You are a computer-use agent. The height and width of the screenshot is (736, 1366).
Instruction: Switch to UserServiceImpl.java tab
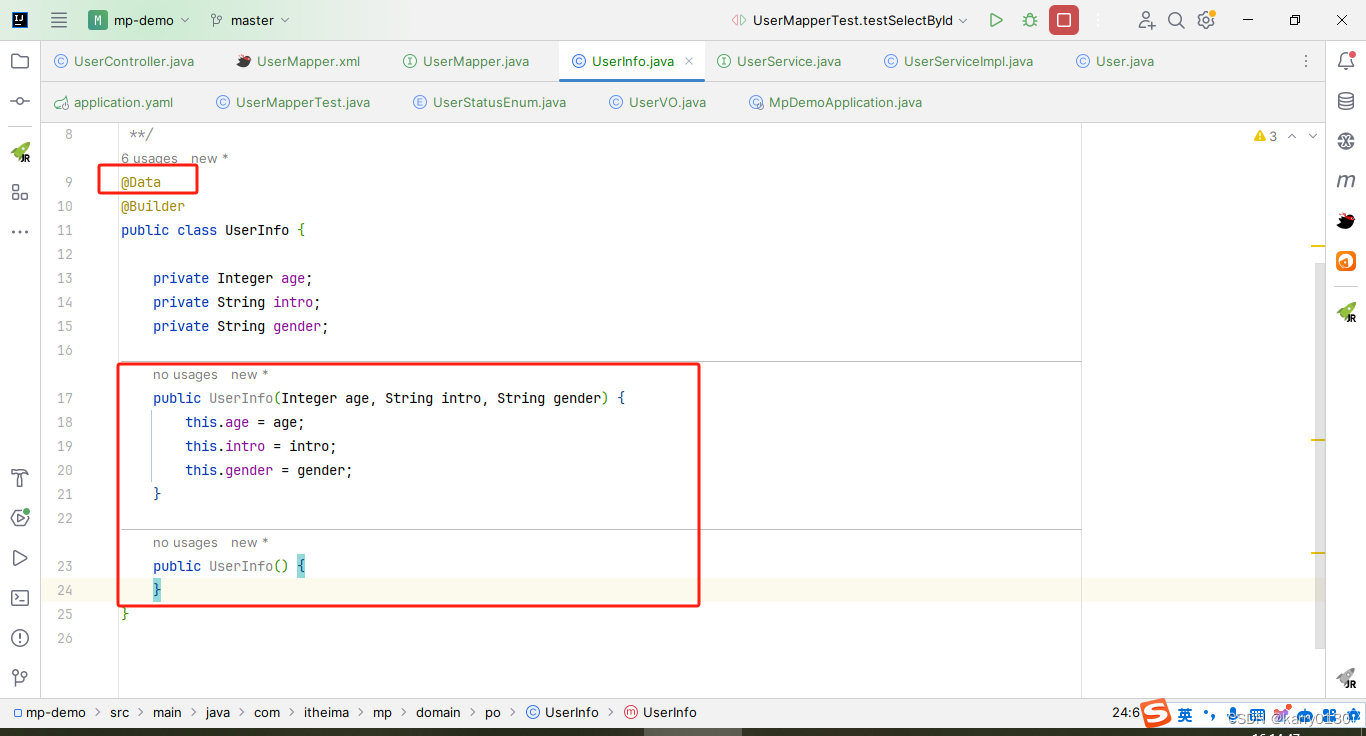tap(958, 61)
